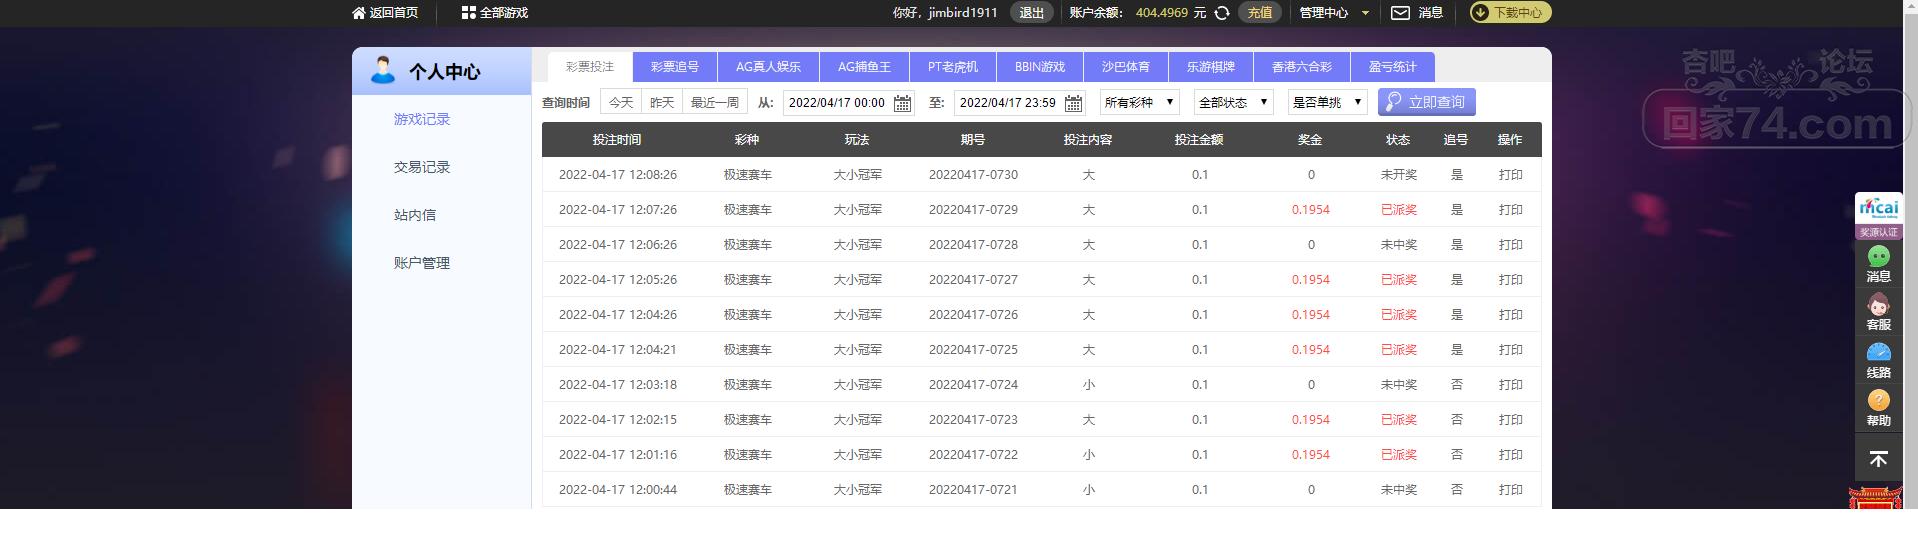Click 打印 for period 20220417-0721
The width and height of the screenshot is (1918, 548).
[1510, 490]
